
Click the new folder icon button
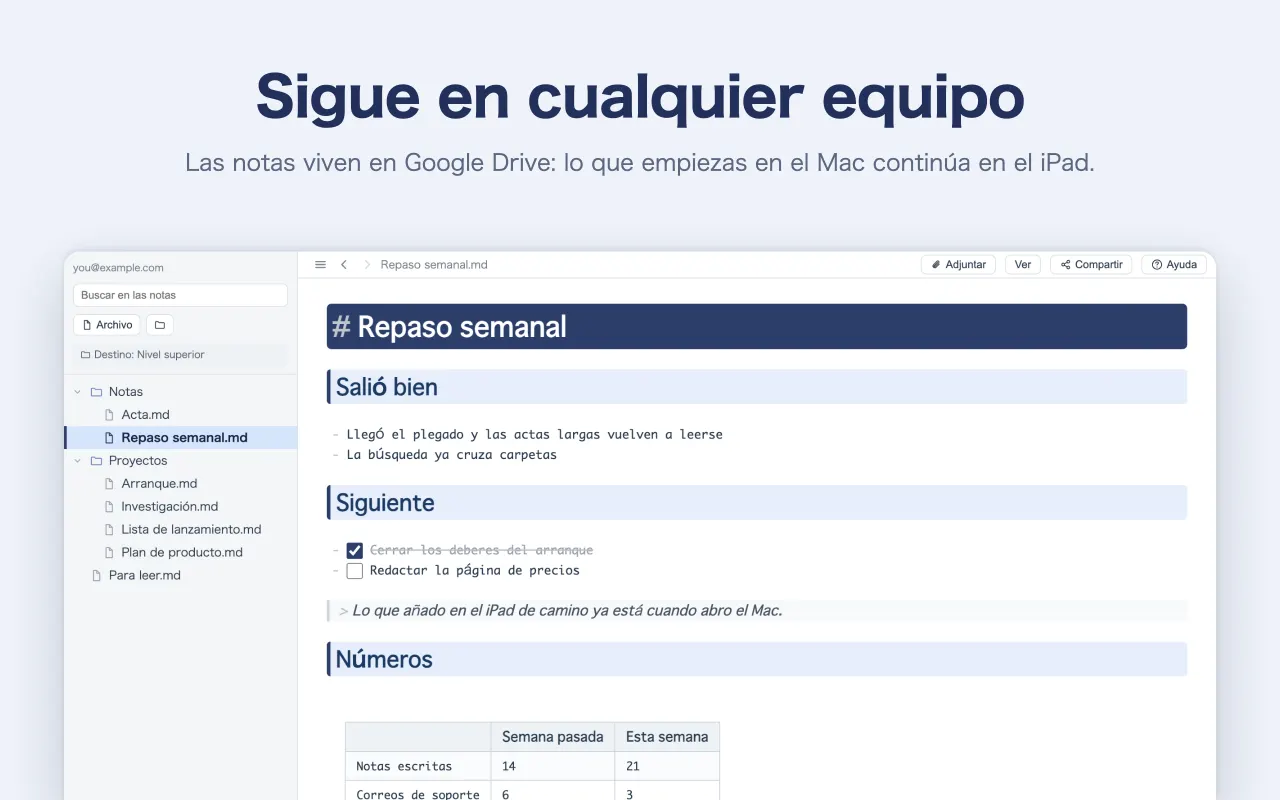point(160,325)
